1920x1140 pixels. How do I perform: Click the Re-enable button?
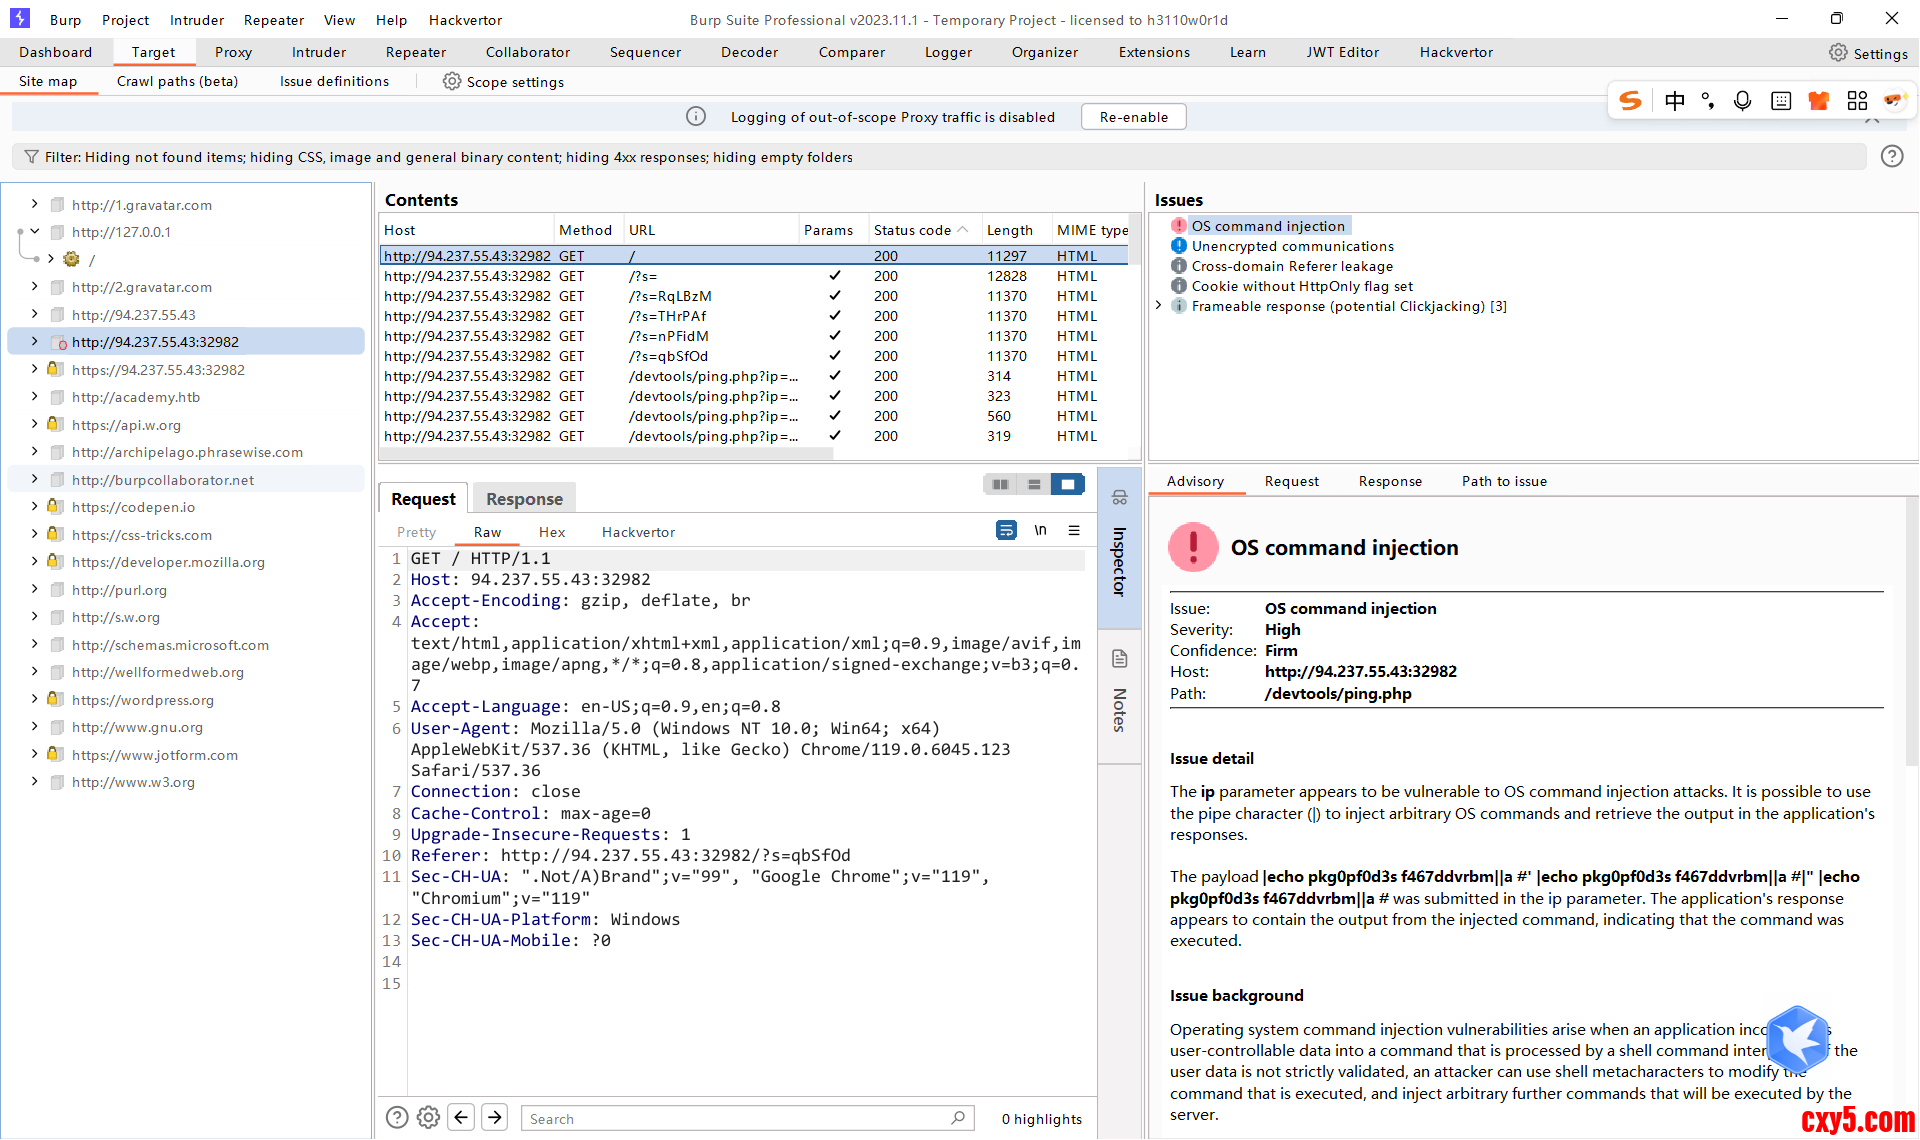tap(1133, 117)
